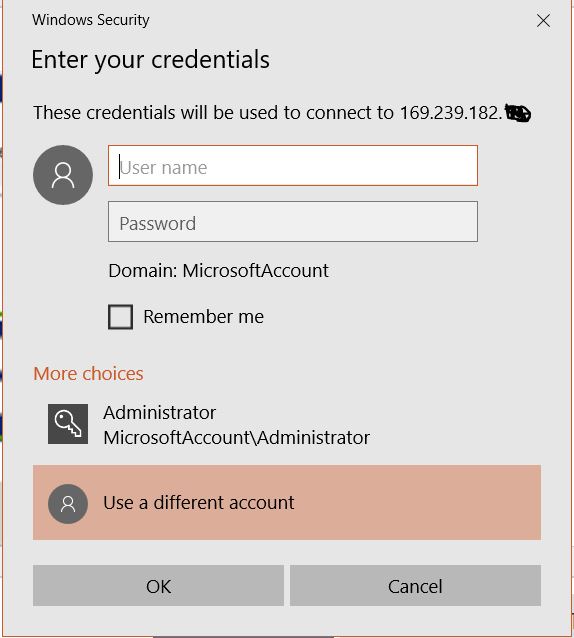This screenshot has width=574, height=638.
Task: Click the Remember me label text
Action: [203, 317]
